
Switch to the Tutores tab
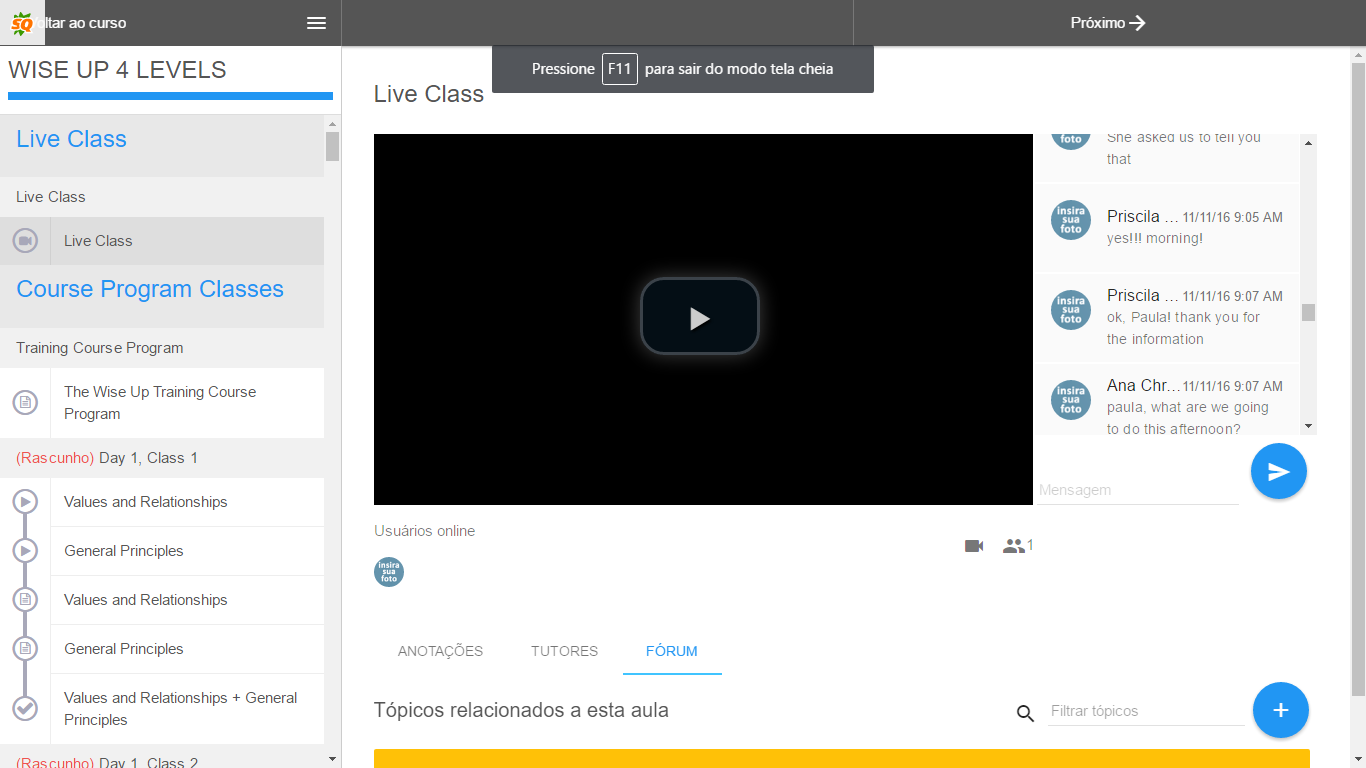[x=564, y=651]
